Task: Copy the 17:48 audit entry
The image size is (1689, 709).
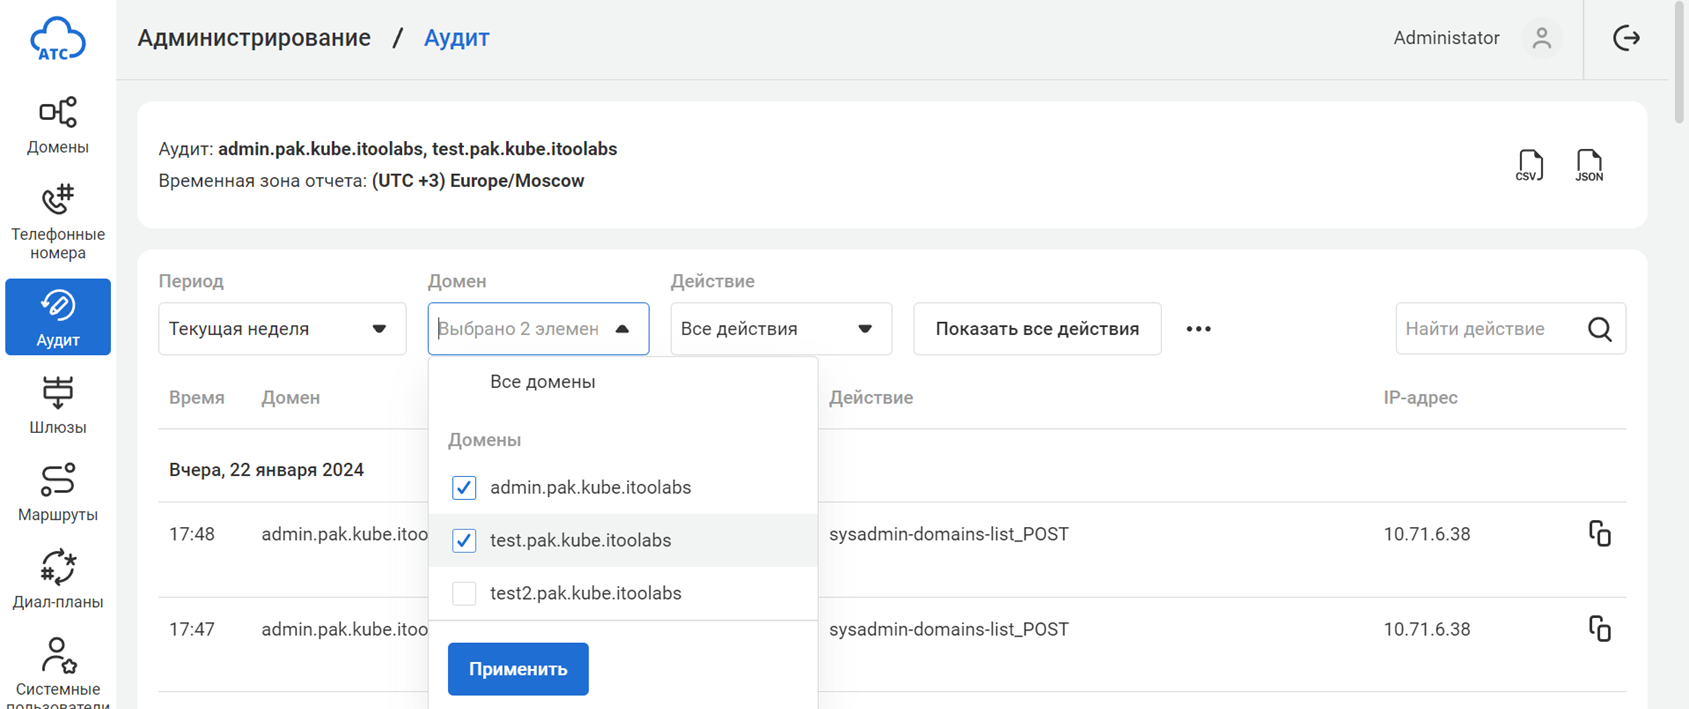Action: click(x=1599, y=534)
